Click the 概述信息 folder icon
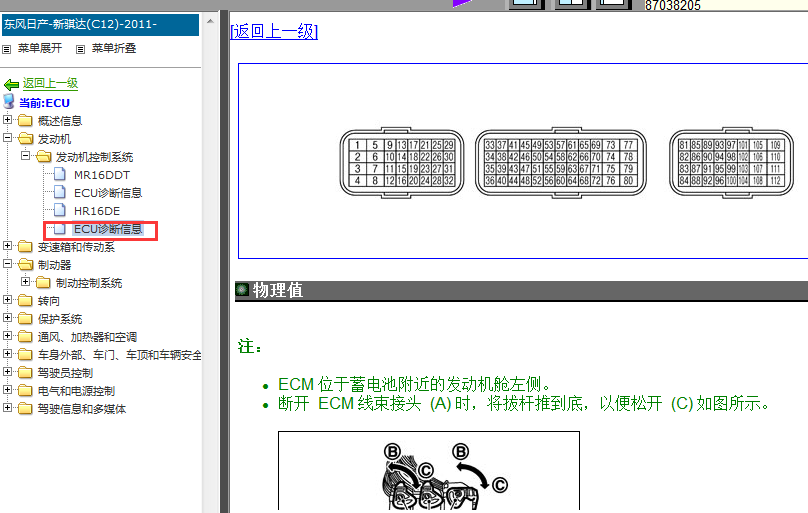Screen dimensions: 808x513 25,121
